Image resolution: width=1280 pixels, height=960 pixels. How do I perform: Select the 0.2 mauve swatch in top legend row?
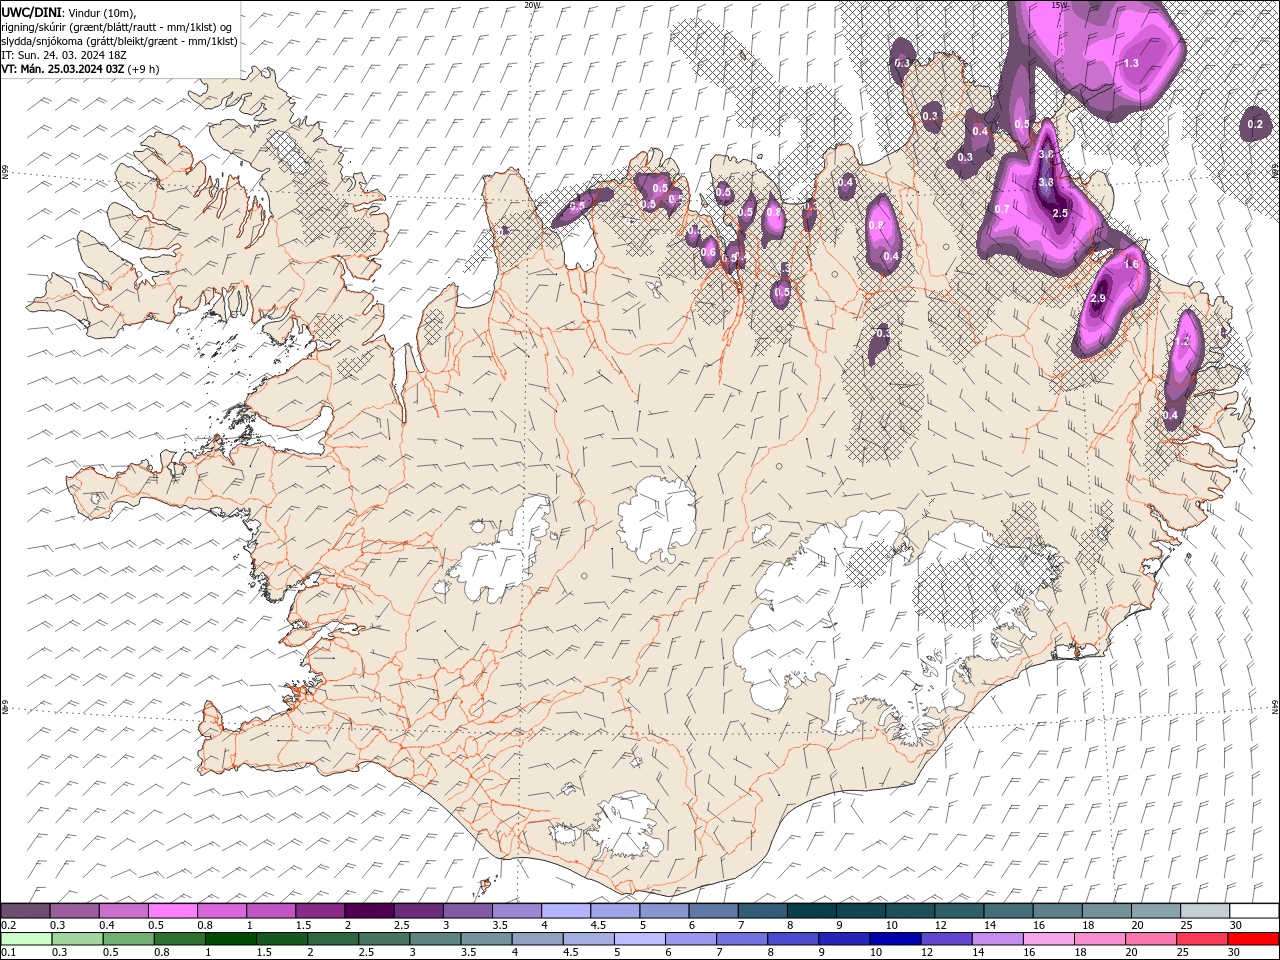(x=26, y=911)
